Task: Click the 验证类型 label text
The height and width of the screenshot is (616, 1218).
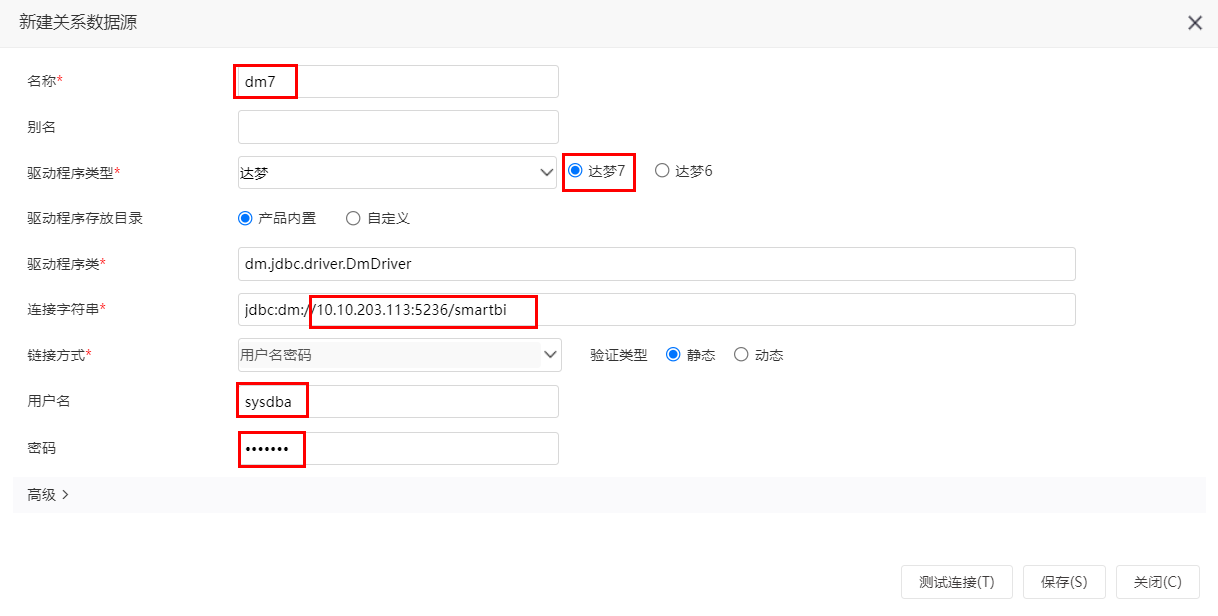Action: [619, 355]
